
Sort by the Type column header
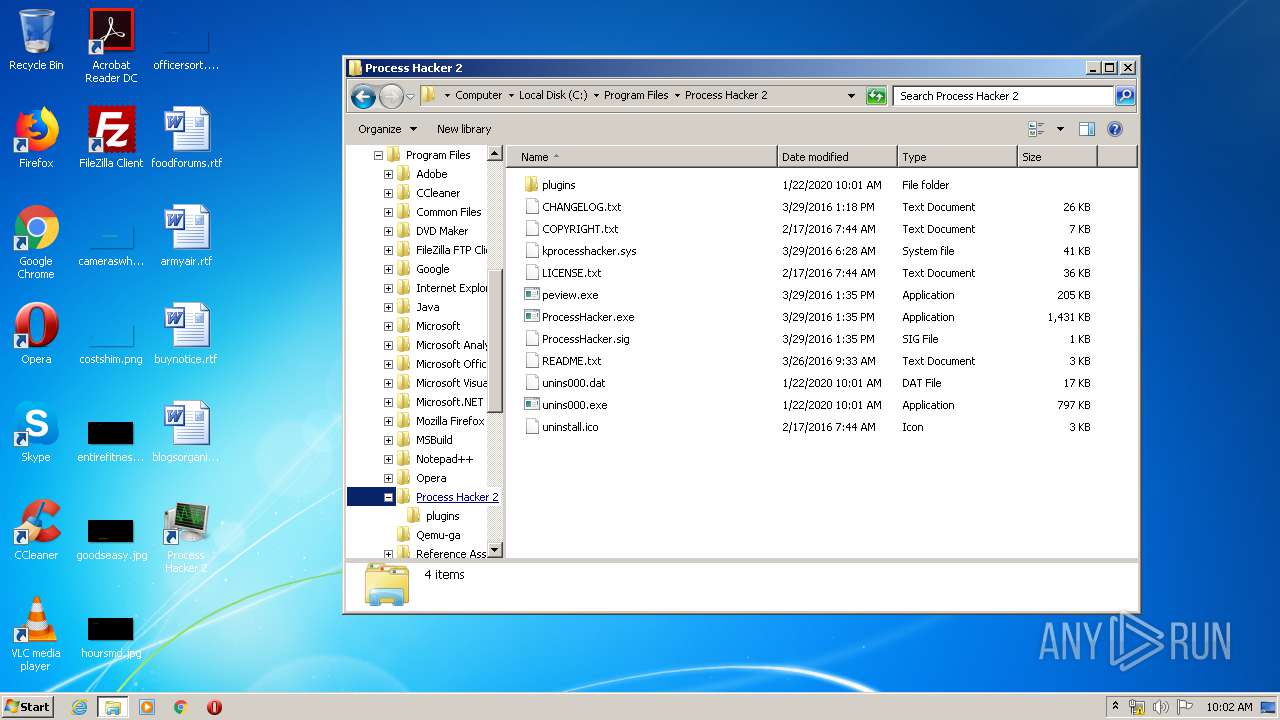[957, 157]
